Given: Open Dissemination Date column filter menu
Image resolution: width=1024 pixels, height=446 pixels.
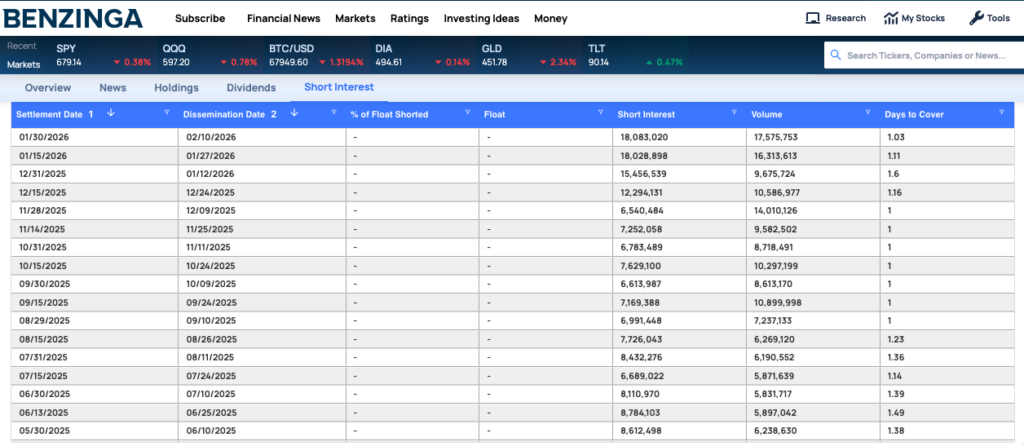Looking at the screenshot, I should click(x=334, y=114).
